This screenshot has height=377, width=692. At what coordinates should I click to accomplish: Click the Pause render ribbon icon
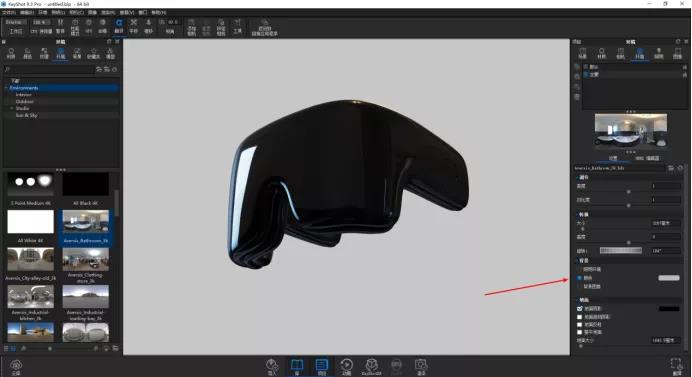pyautogui.click(x=60, y=26)
